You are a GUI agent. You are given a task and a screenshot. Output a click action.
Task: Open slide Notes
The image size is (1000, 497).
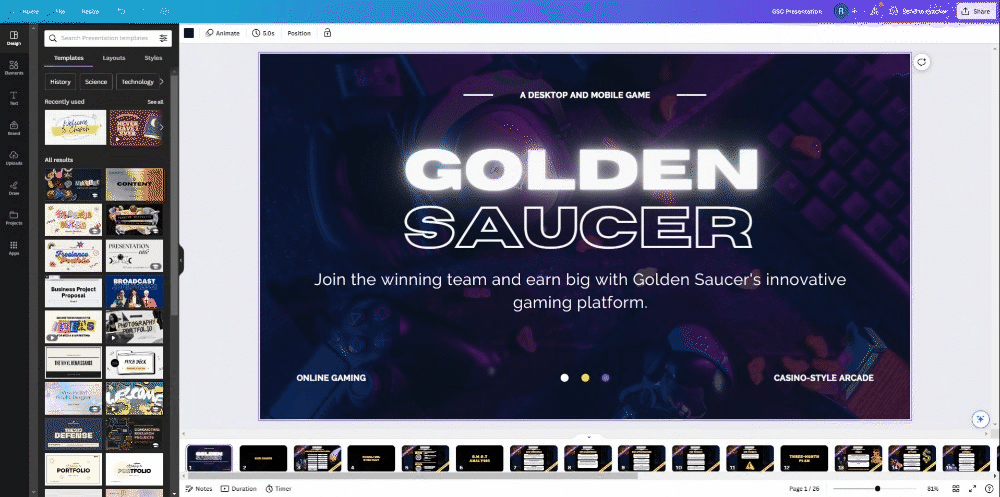199,489
